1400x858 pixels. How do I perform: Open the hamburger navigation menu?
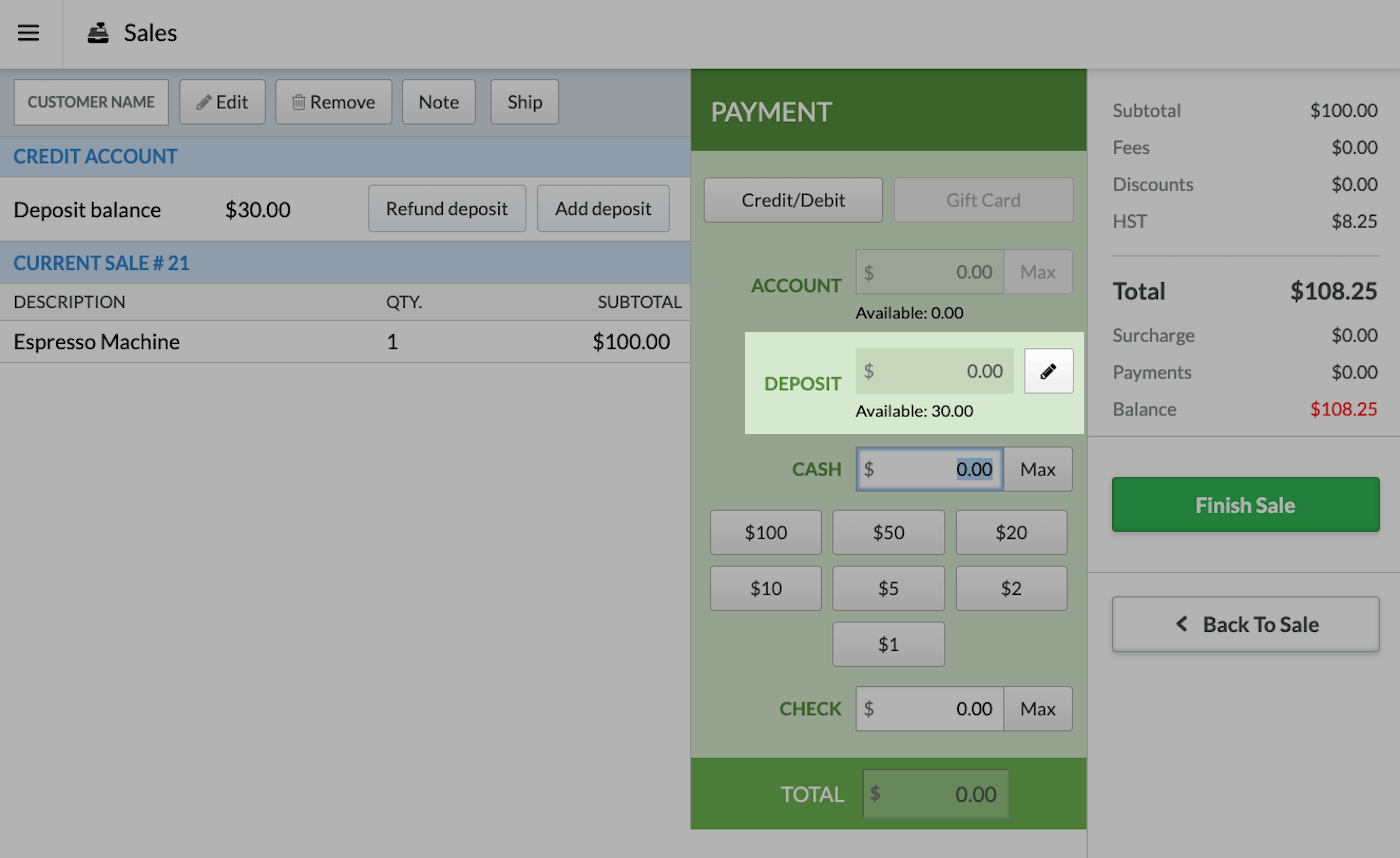pyautogui.click(x=29, y=33)
